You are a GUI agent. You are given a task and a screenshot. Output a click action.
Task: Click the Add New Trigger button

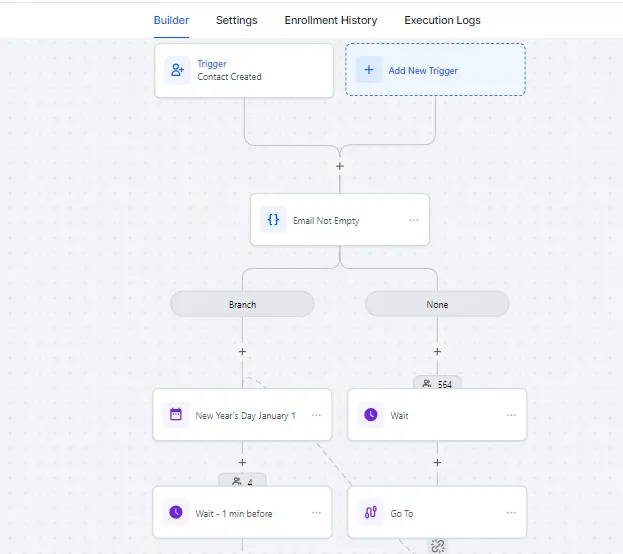435,70
